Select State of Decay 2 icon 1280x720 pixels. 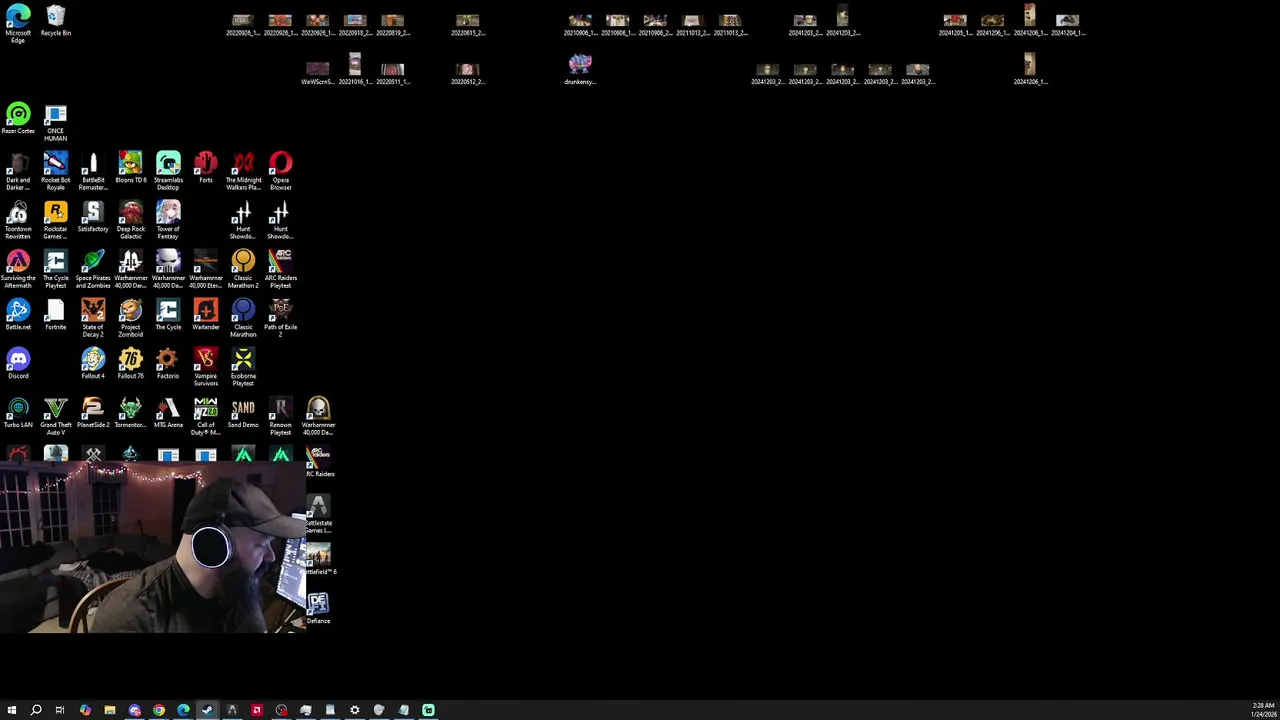tap(93, 319)
